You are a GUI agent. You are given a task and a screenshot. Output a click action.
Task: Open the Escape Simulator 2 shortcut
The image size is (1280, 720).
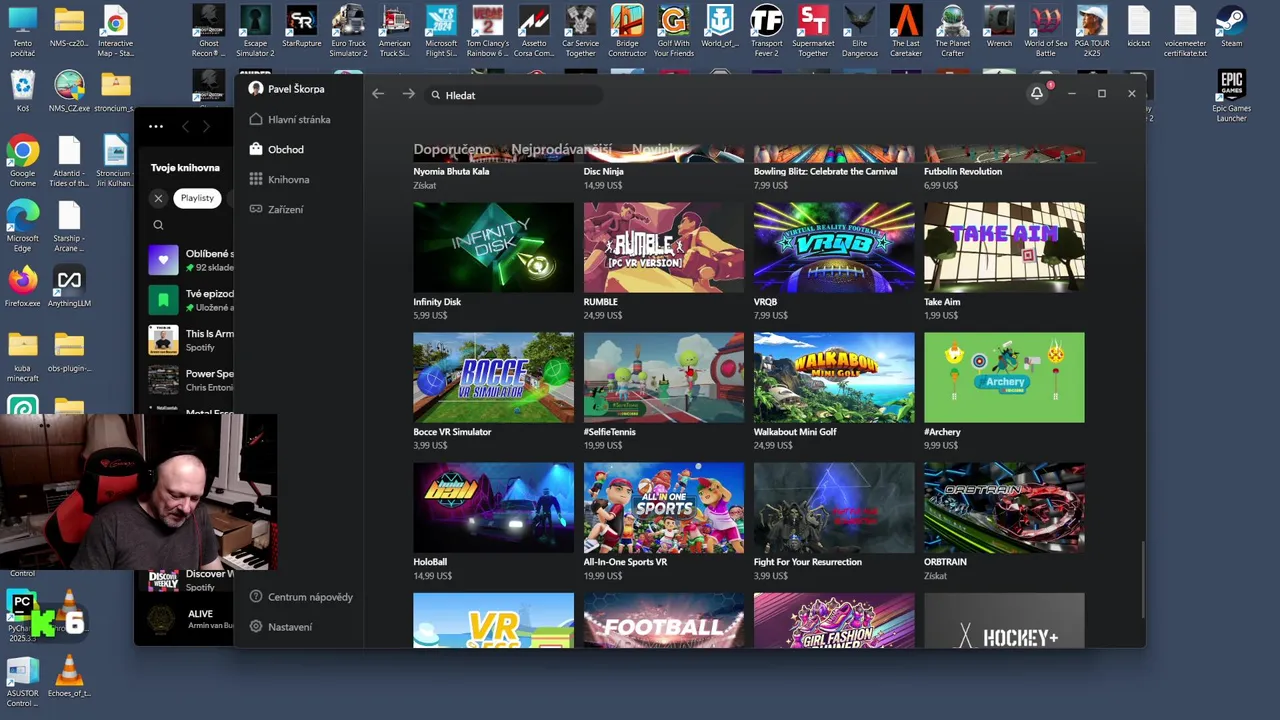(x=255, y=30)
